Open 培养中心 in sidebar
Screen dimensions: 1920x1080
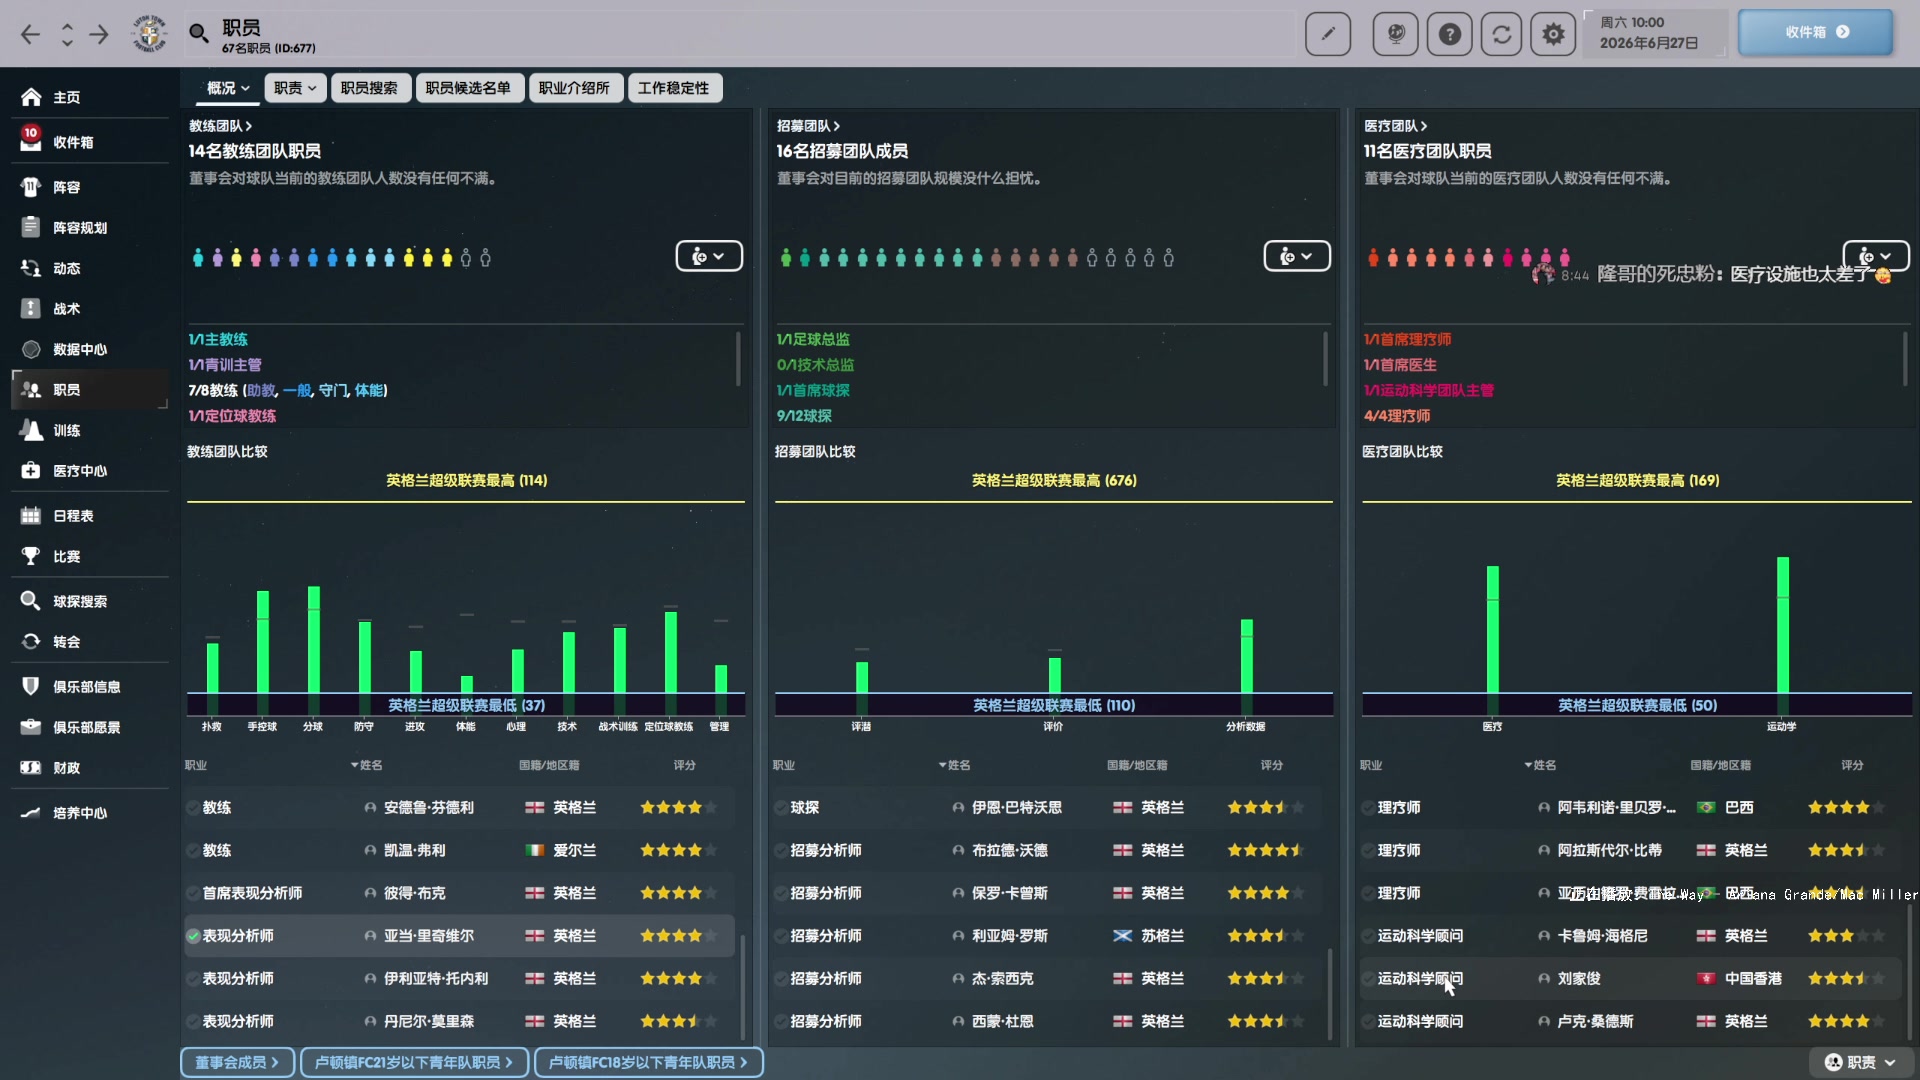90,813
